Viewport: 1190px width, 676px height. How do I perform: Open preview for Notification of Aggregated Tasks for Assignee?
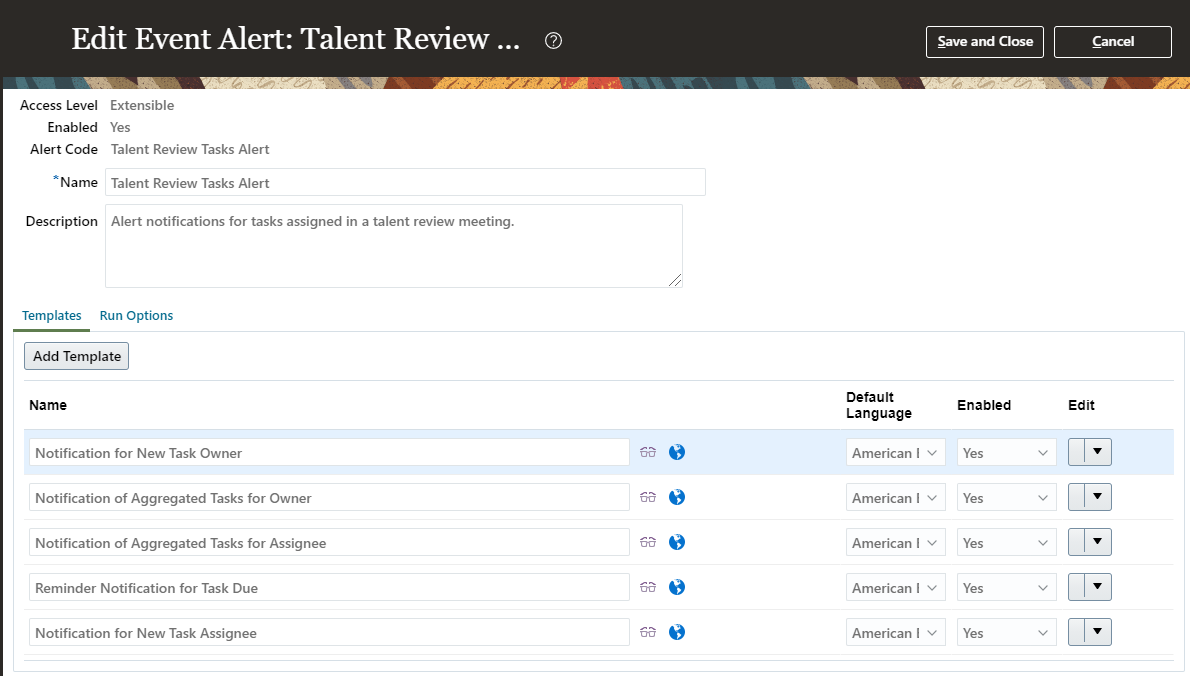click(x=648, y=542)
